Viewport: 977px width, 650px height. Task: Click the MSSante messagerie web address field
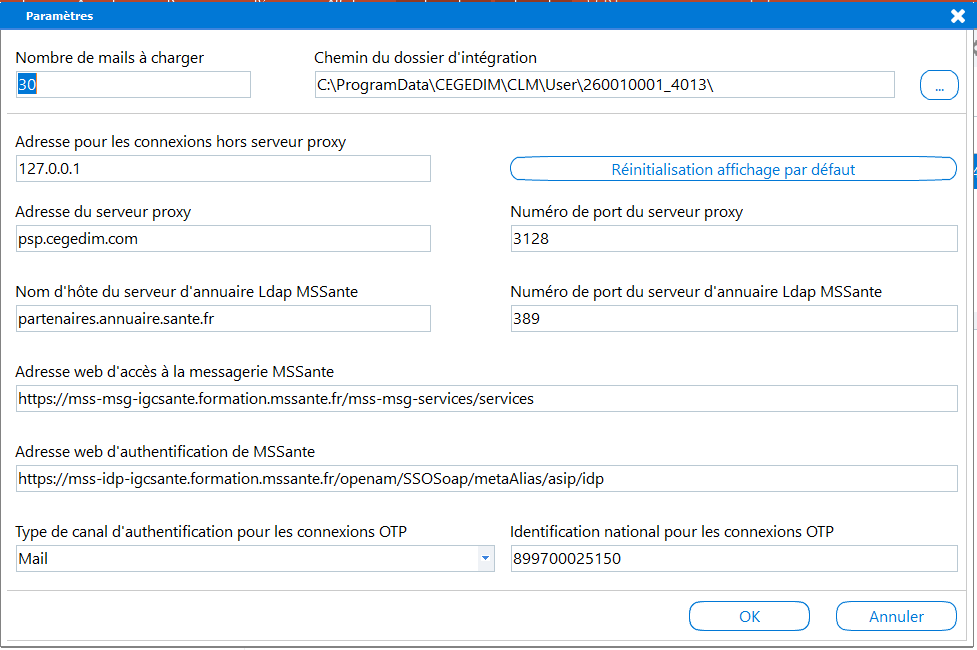point(487,398)
